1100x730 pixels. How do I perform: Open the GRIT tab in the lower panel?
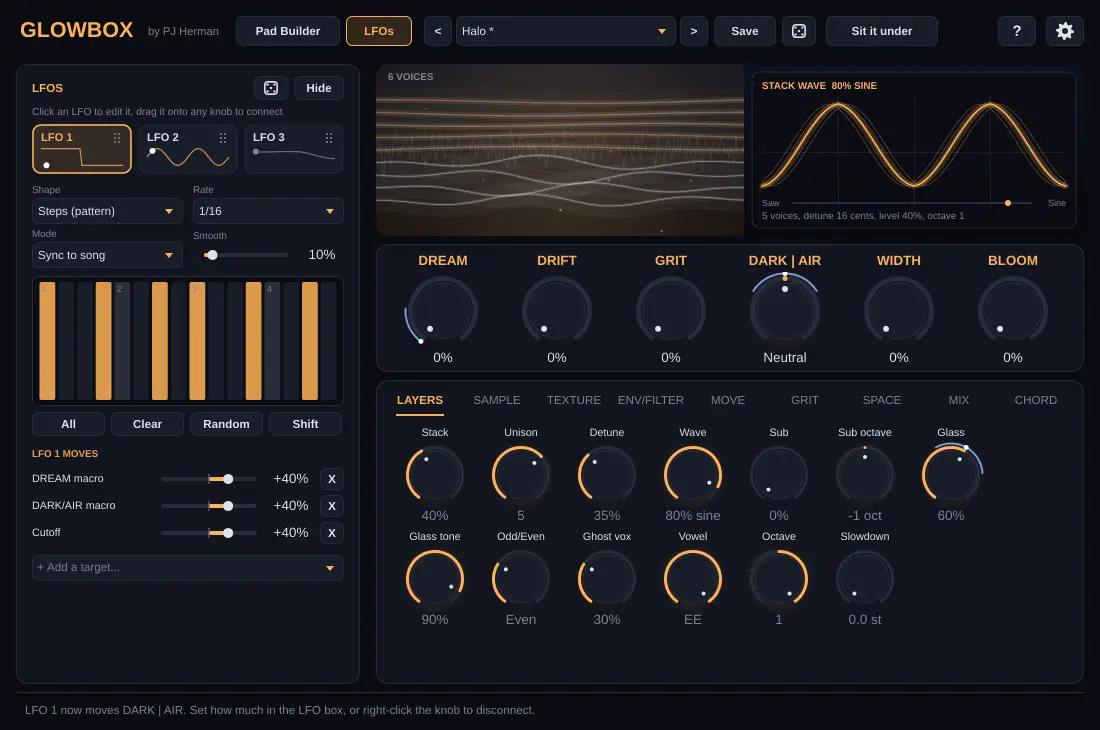tap(805, 400)
